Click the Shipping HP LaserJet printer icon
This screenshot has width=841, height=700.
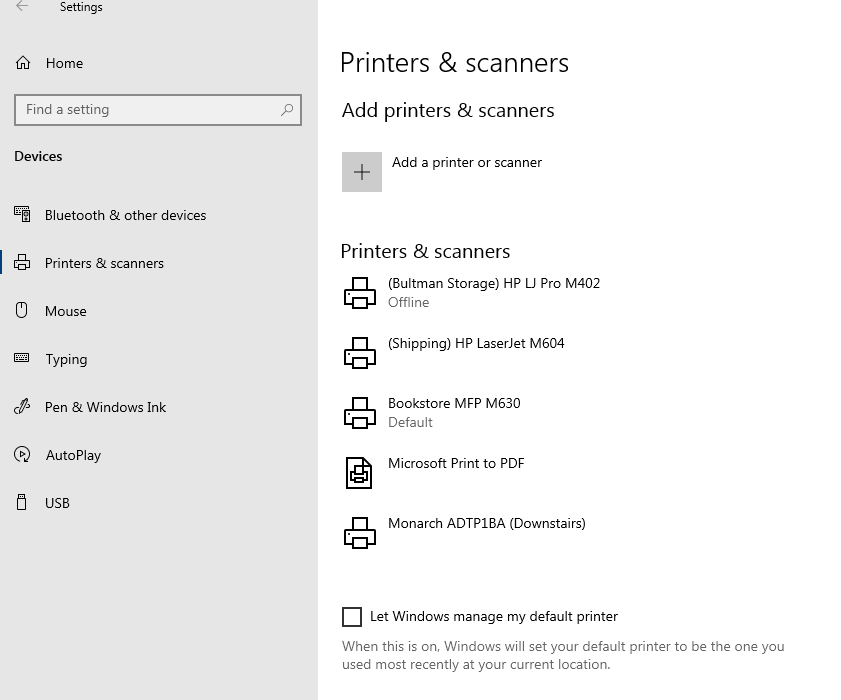360,353
